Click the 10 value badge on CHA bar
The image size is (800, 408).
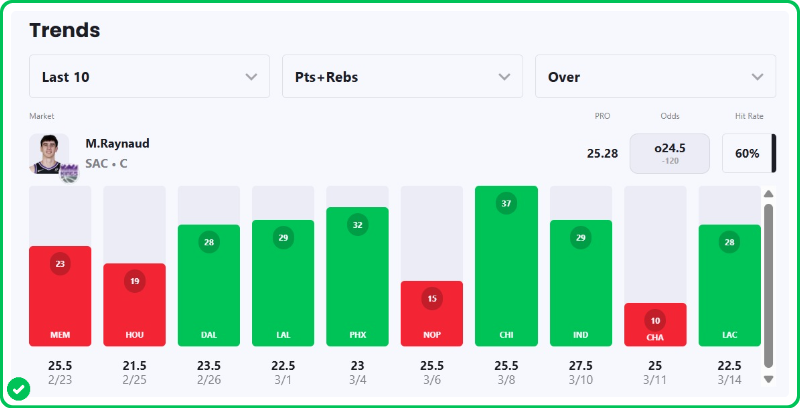(655, 320)
